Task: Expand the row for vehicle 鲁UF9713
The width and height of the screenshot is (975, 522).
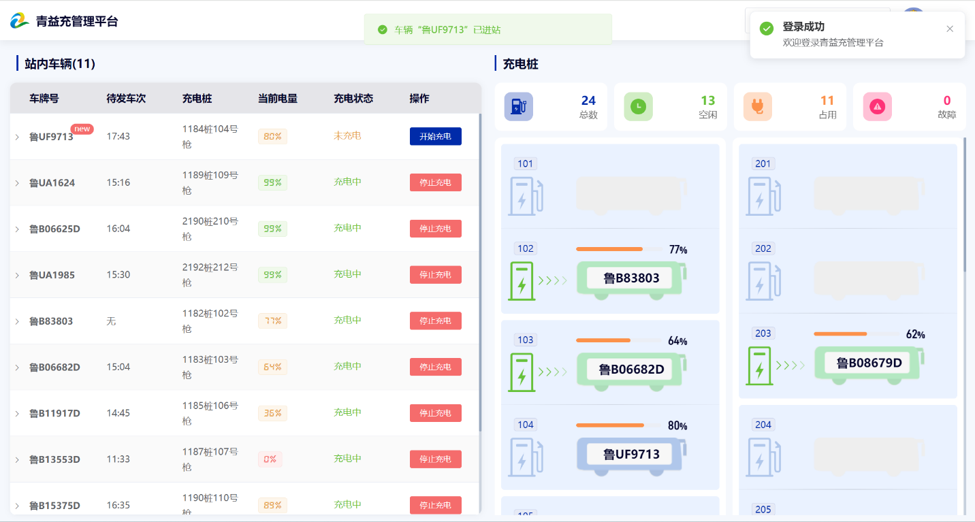Action: coord(17,137)
